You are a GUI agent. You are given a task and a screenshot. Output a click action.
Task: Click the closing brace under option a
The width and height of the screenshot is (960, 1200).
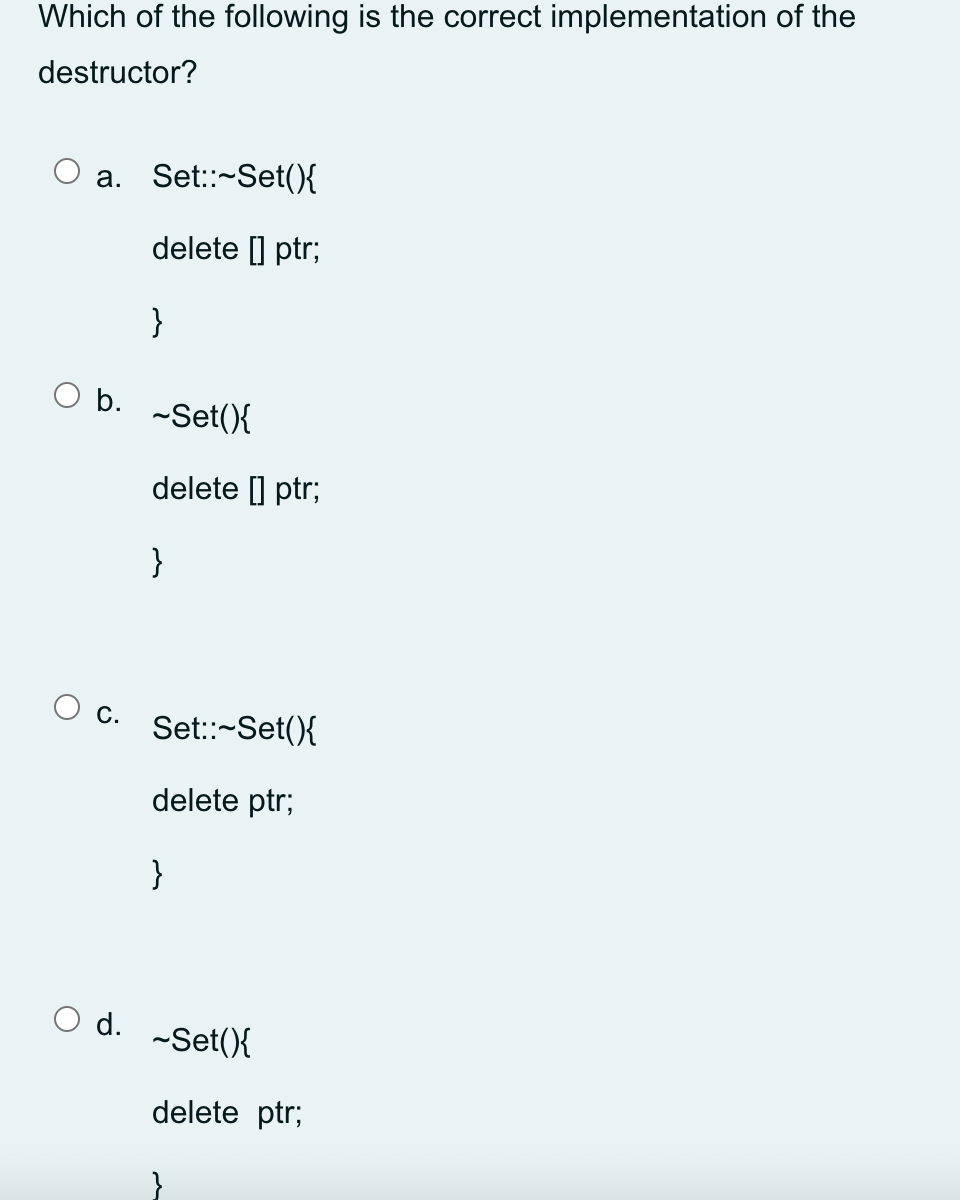pyautogui.click(x=157, y=322)
